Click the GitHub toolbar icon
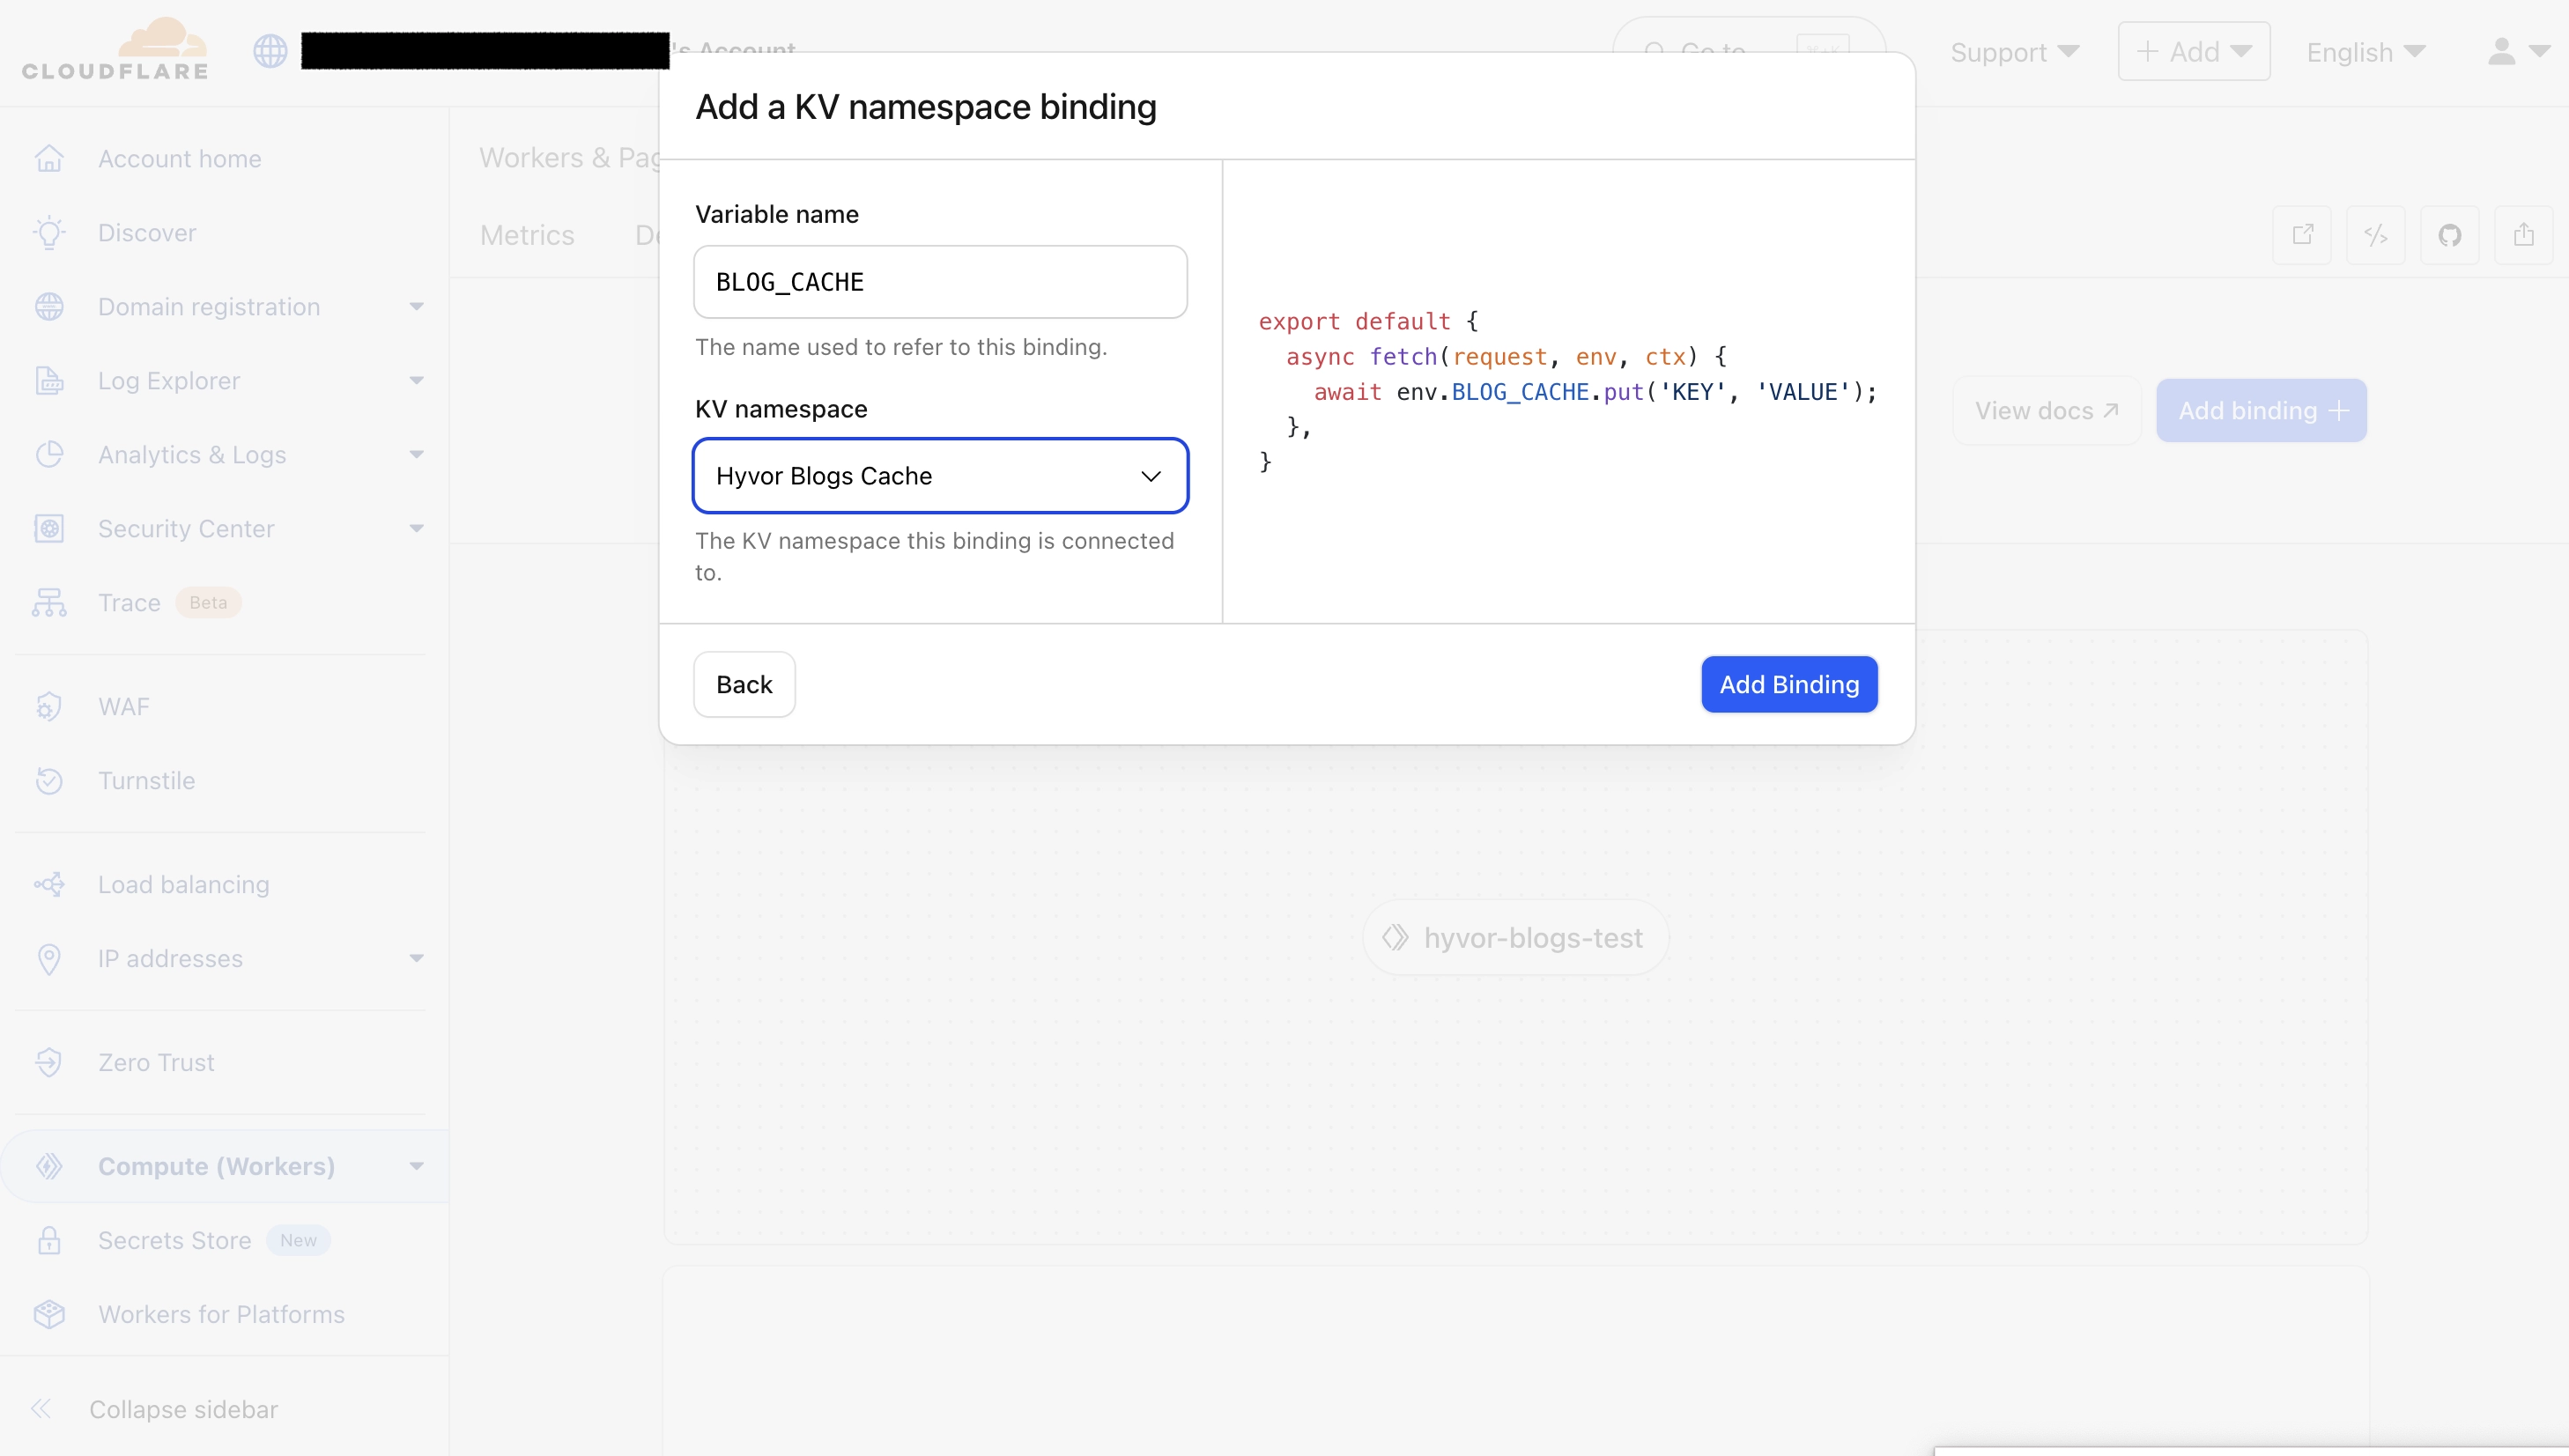This screenshot has height=1456, width=2569. (x=2450, y=235)
